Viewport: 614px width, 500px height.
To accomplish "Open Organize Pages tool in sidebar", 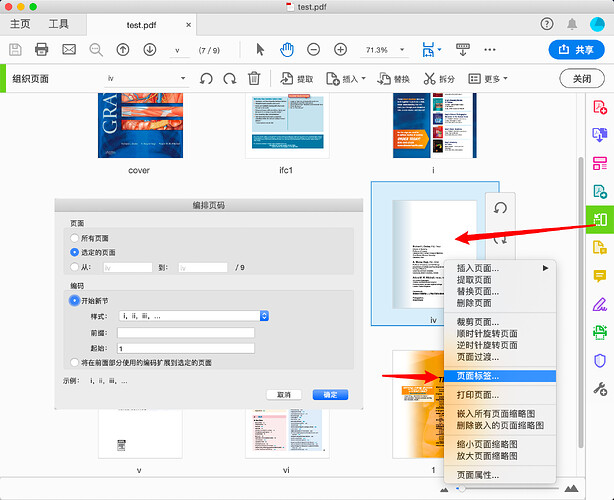I will pos(600,220).
